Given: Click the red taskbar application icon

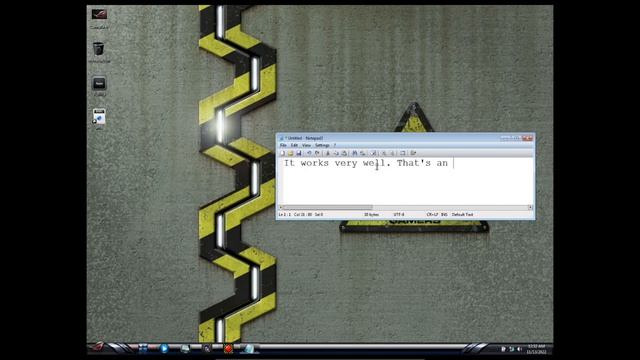Looking at the screenshot, I should point(228,349).
